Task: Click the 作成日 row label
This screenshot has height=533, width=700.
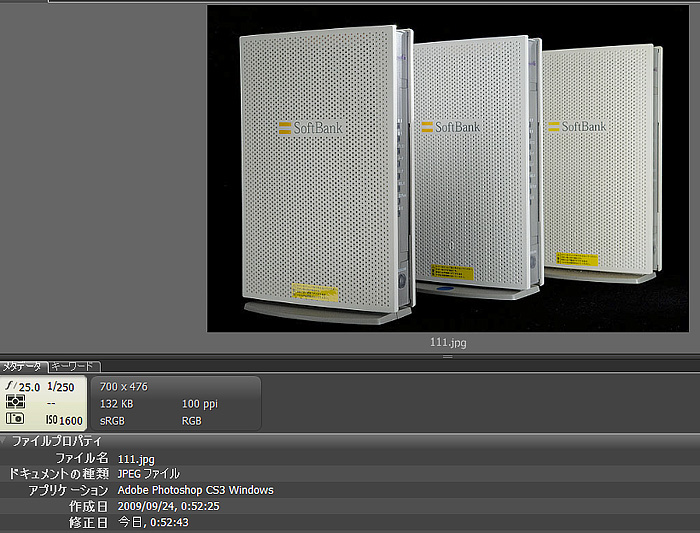Action: 88,506
